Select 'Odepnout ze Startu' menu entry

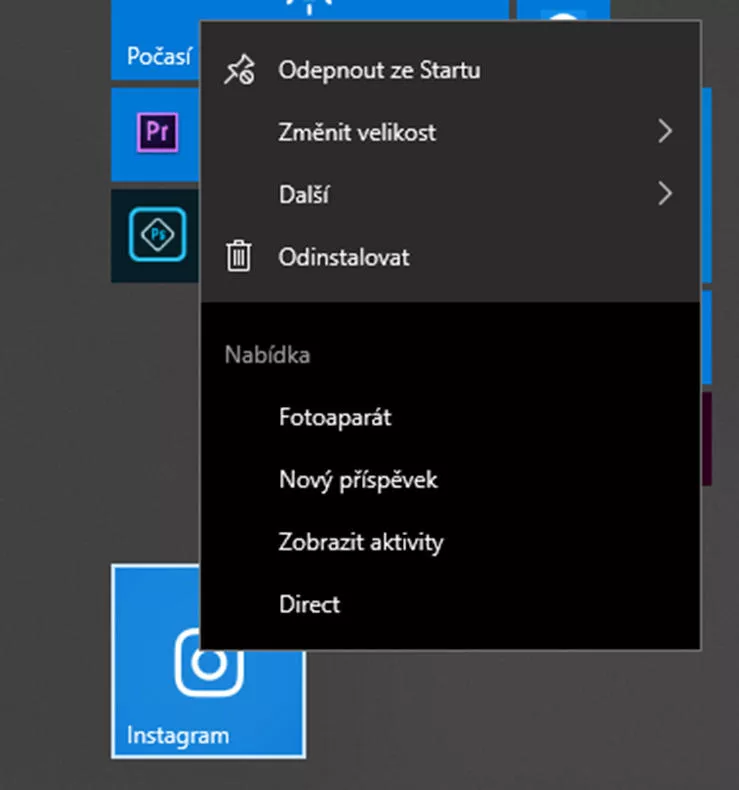click(450, 70)
